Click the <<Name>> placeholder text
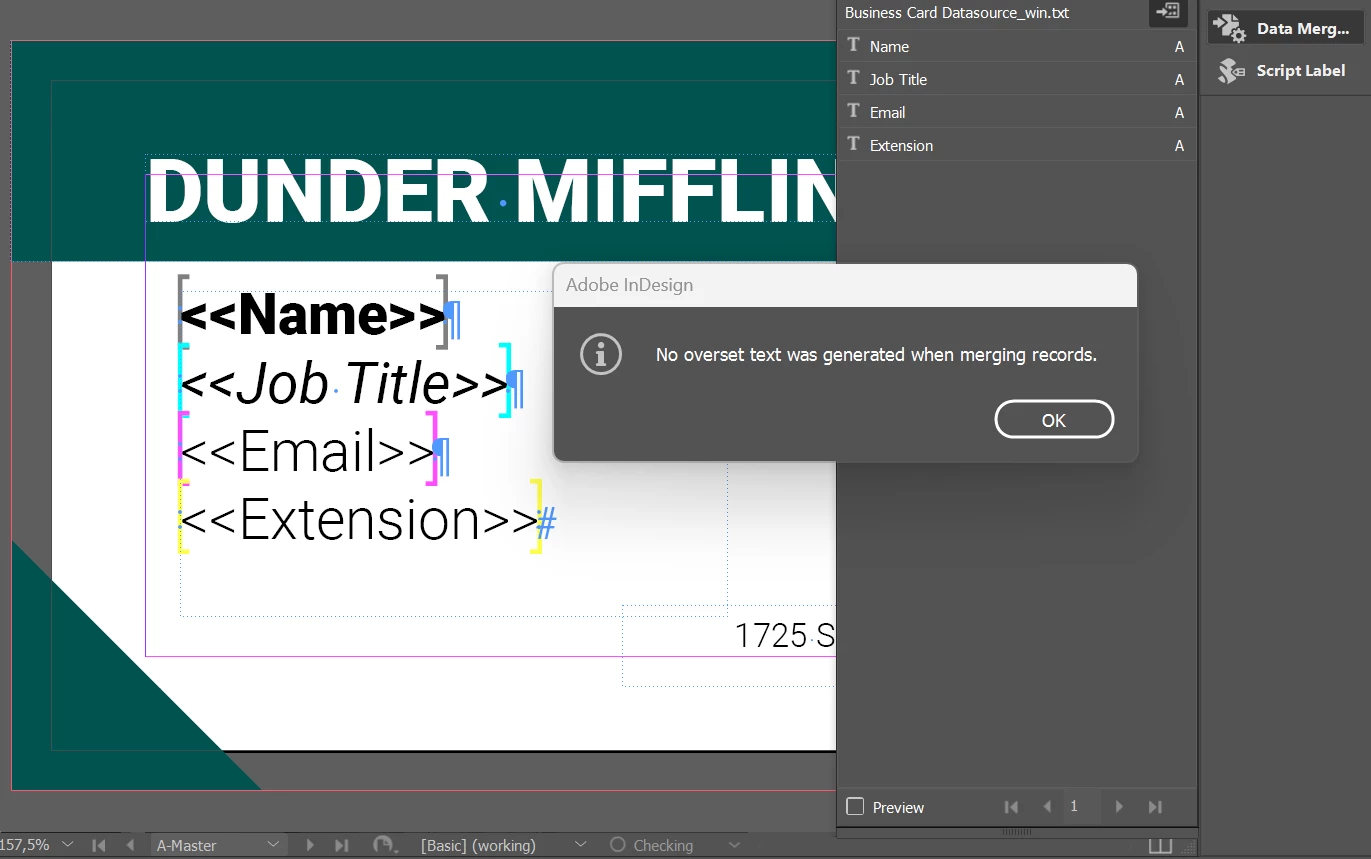Image resolution: width=1371 pixels, height=859 pixels. pyautogui.click(x=313, y=315)
